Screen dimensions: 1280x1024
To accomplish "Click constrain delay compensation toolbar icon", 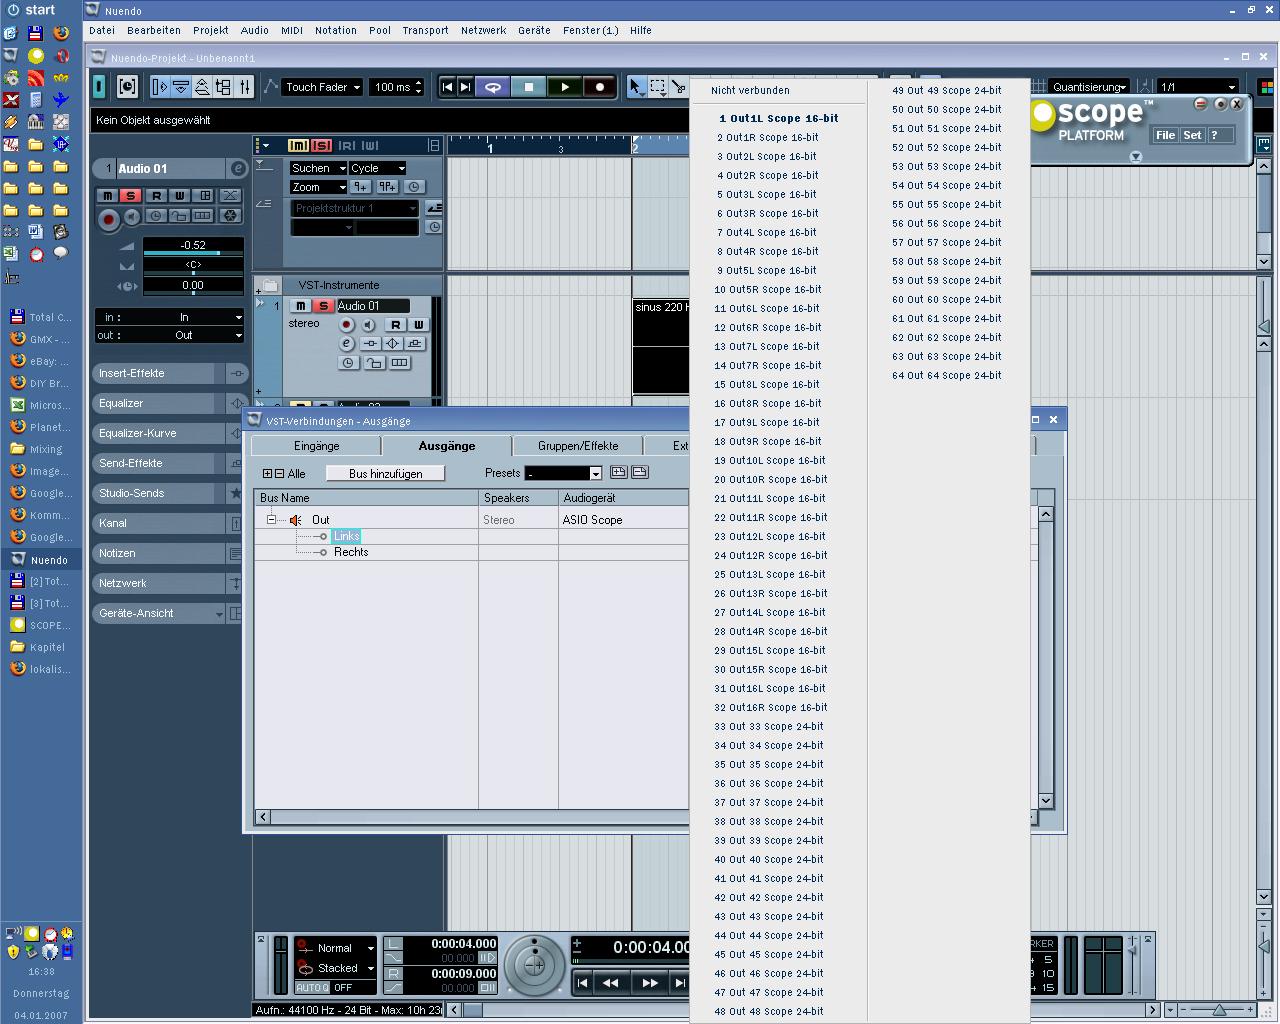I will 127,87.
